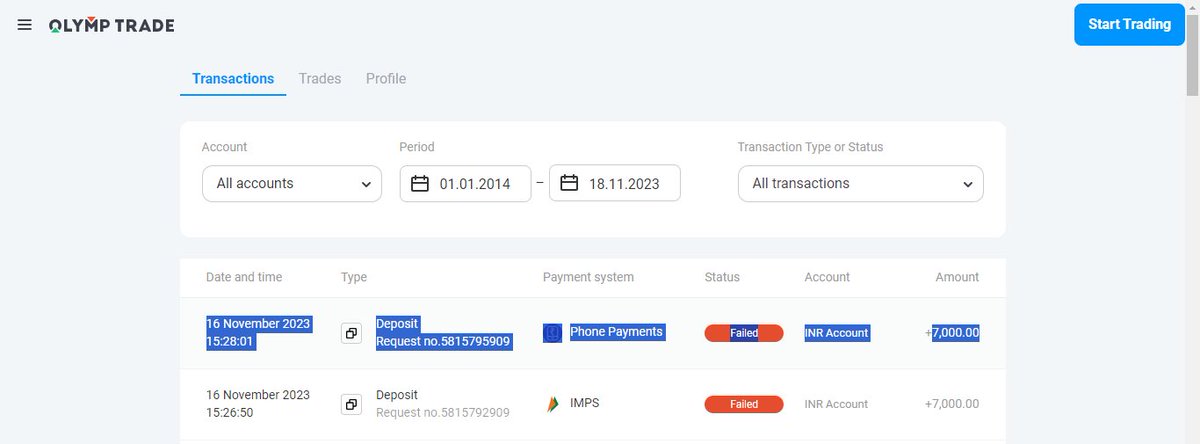The image size is (1200, 444).
Task: Click the Olymp Trade logo
Action: tap(111, 25)
